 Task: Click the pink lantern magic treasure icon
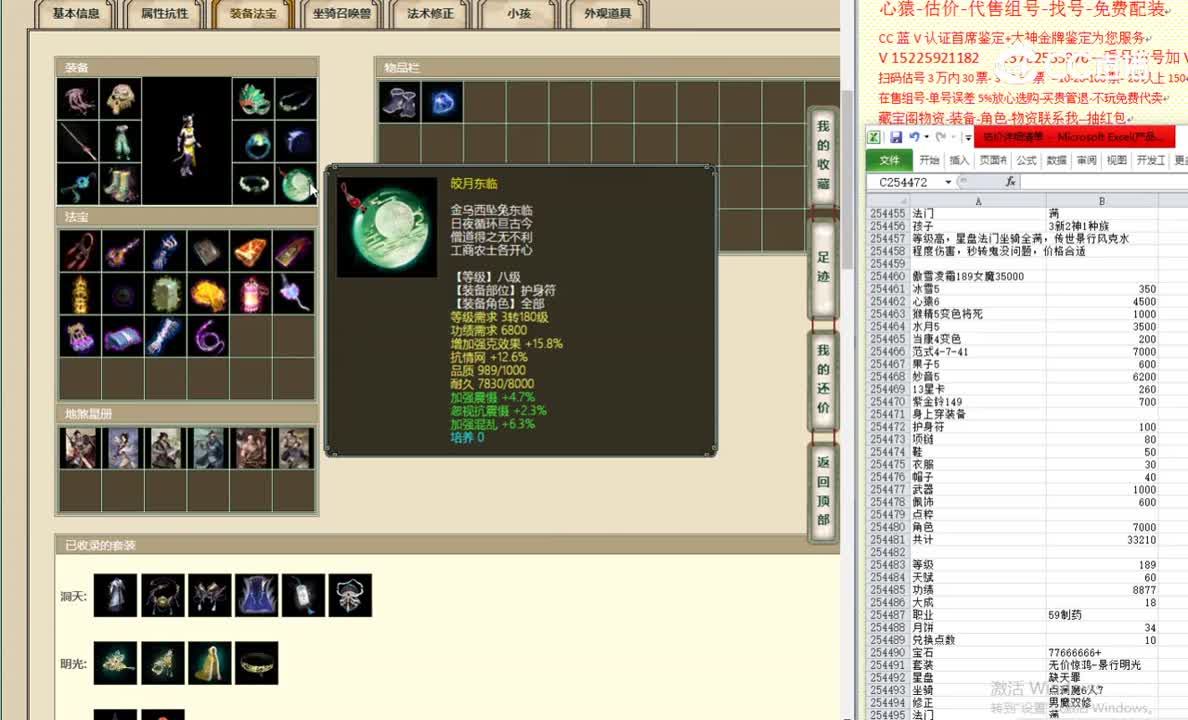click(x=252, y=293)
